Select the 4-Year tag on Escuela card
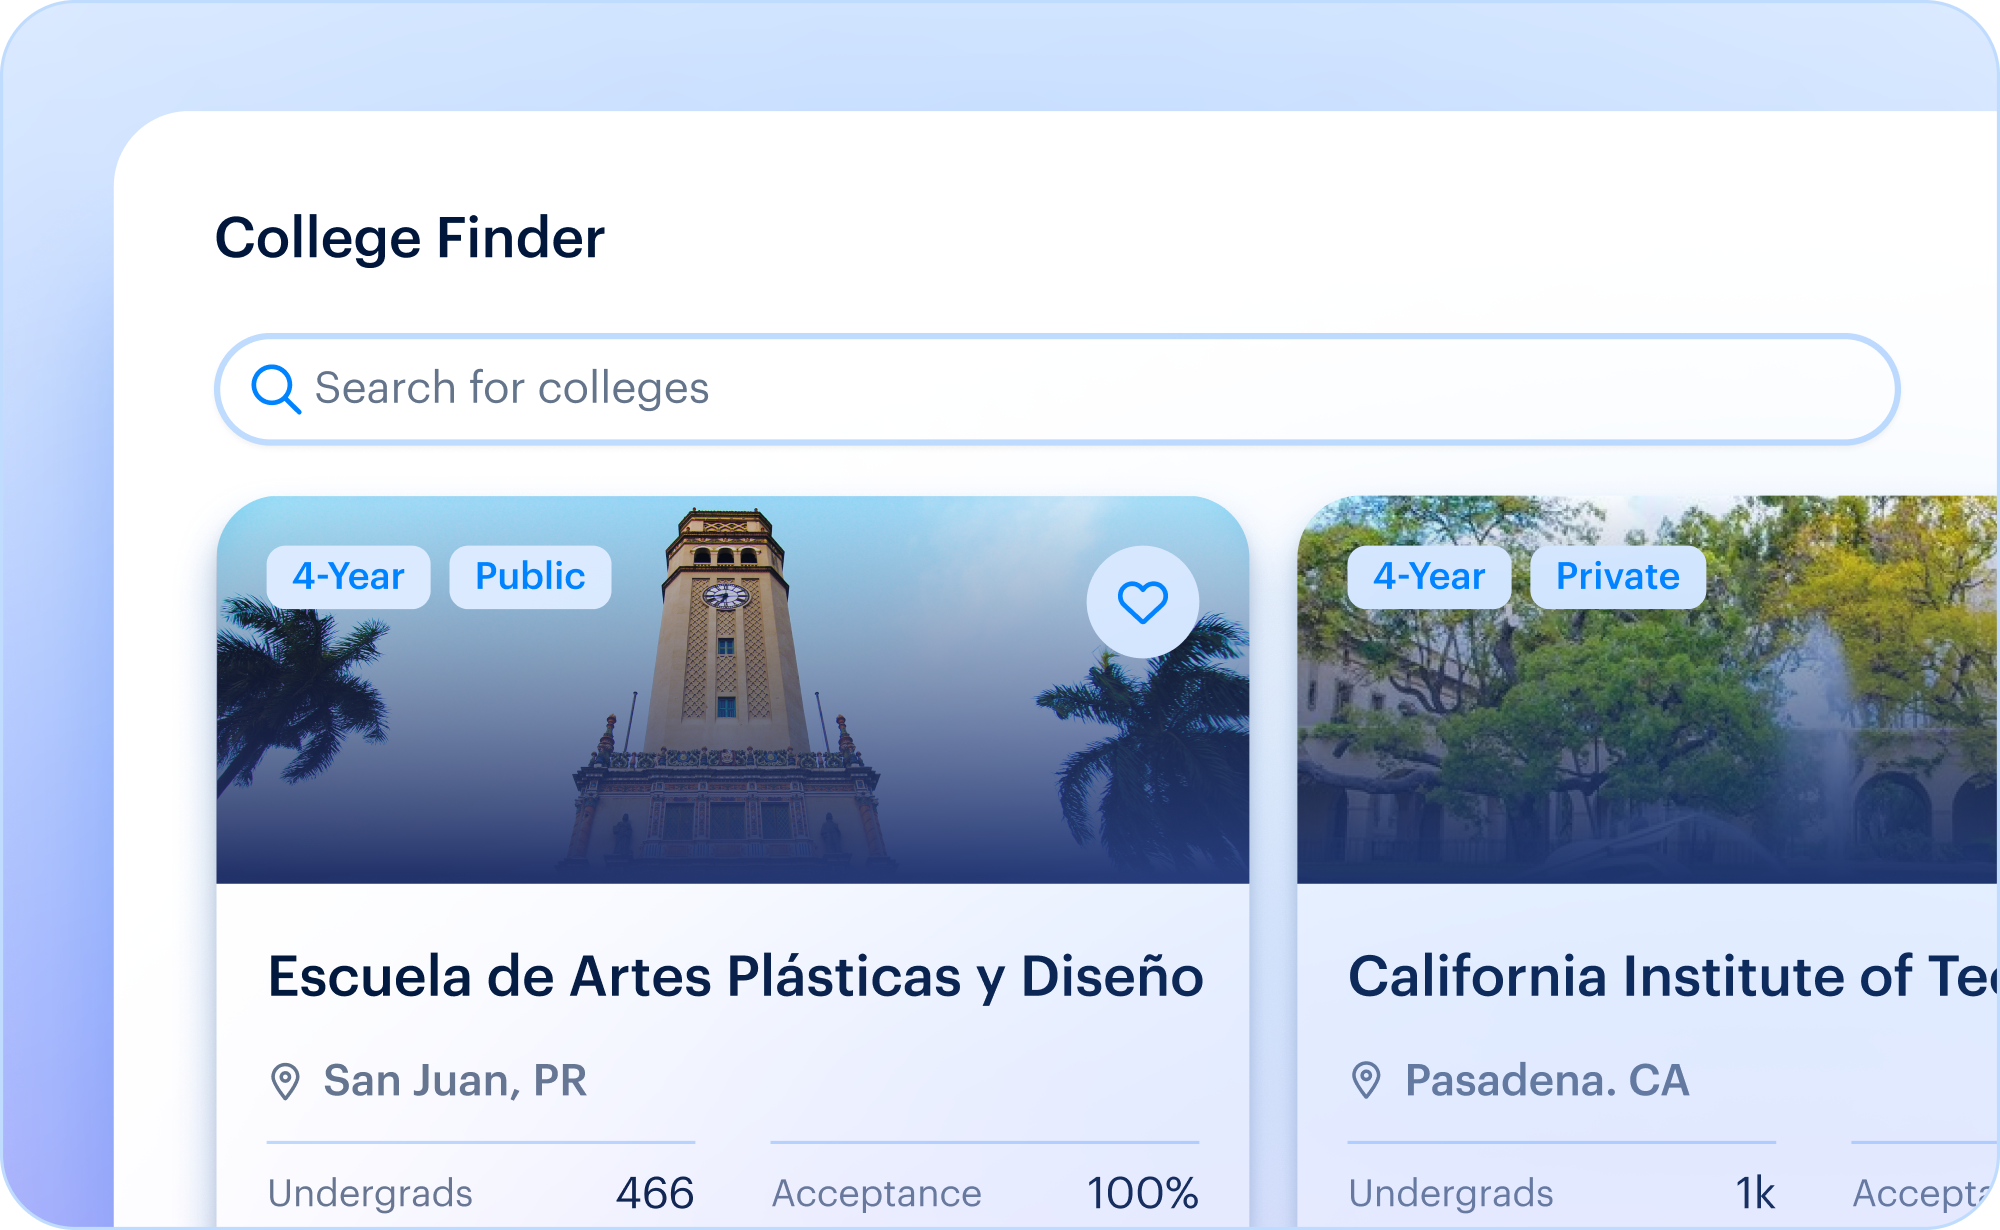This screenshot has width=2000, height=1230. tap(348, 577)
